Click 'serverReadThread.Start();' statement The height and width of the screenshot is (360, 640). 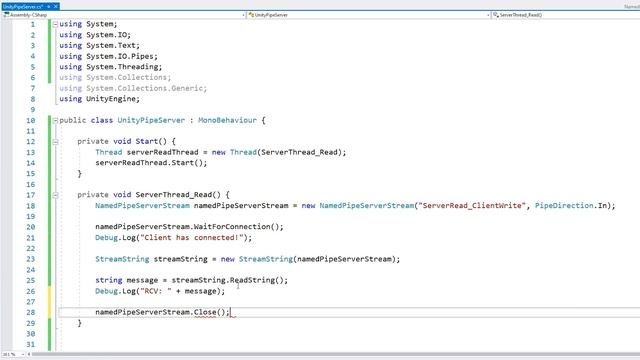click(x=151, y=163)
